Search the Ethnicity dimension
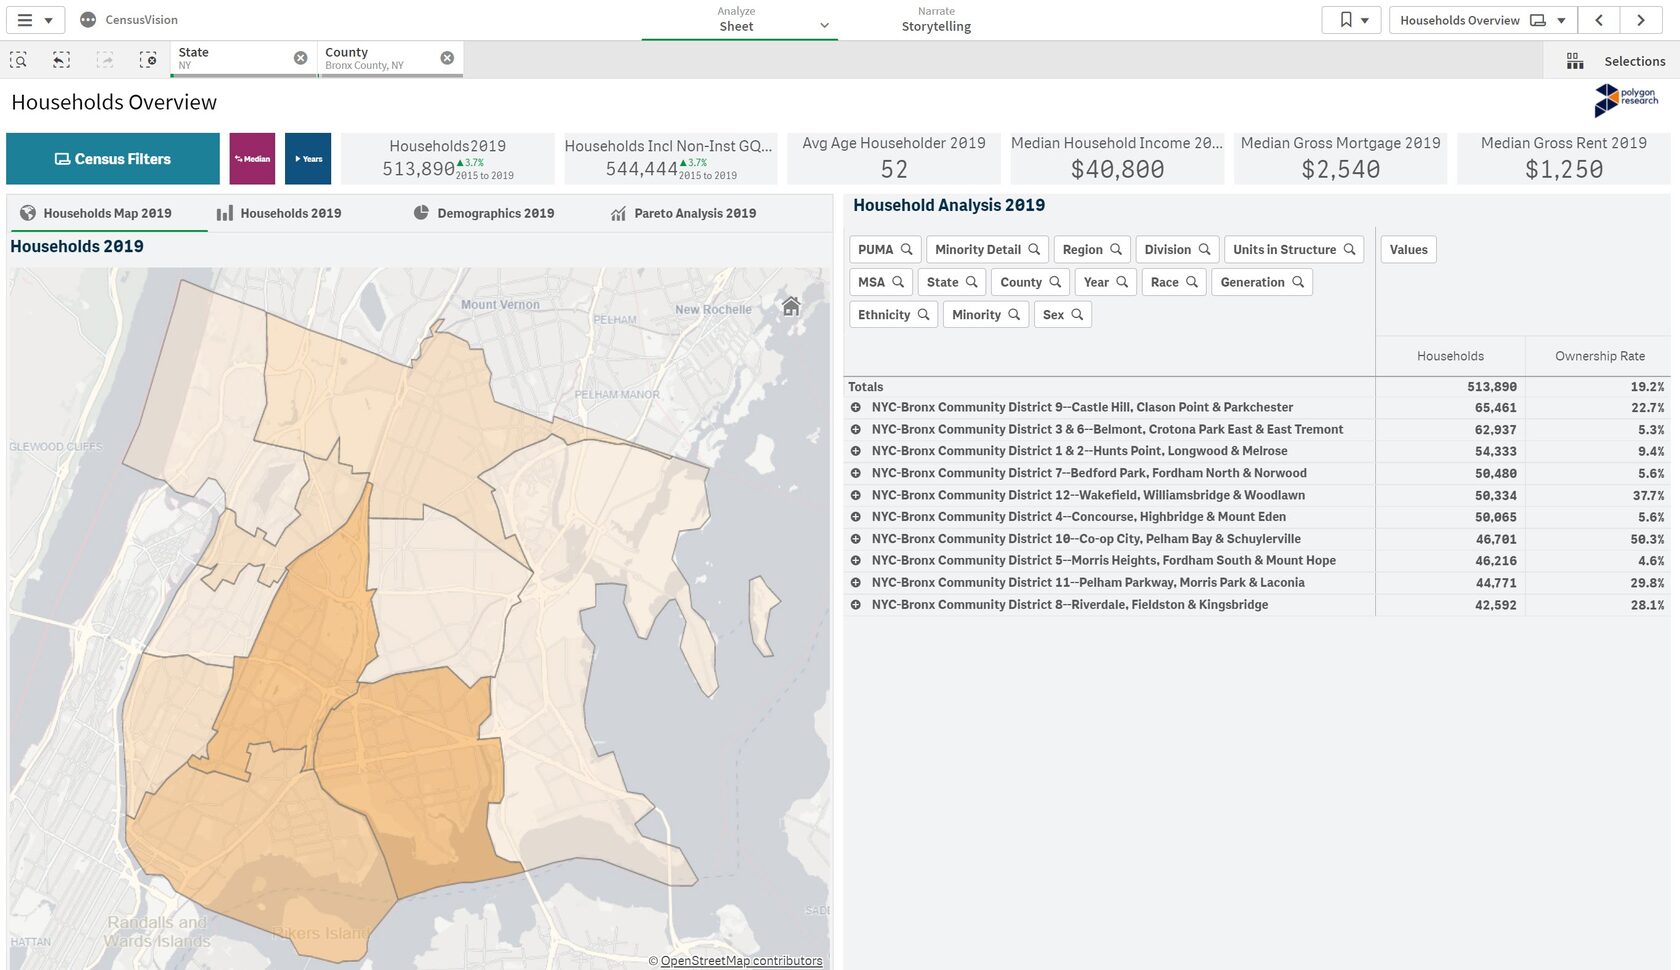Viewport: 1680px width, 970px height. click(x=893, y=315)
